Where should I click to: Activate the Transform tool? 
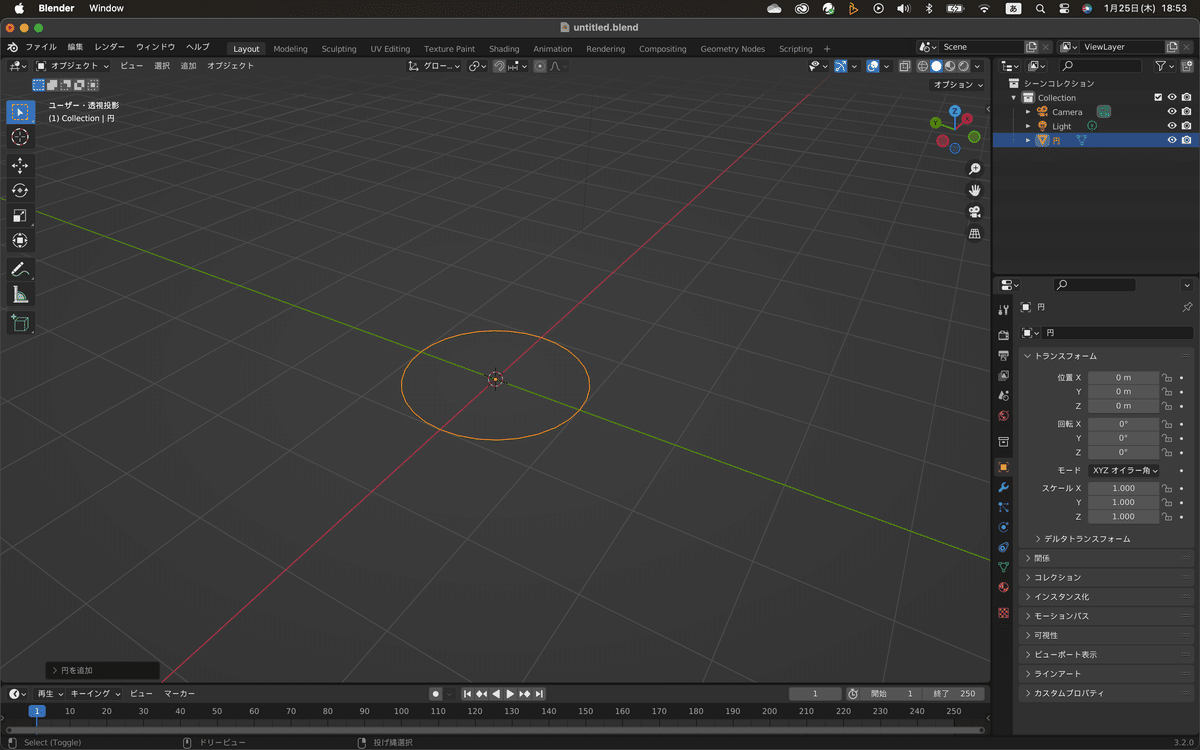pyautogui.click(x=20, y=240)
